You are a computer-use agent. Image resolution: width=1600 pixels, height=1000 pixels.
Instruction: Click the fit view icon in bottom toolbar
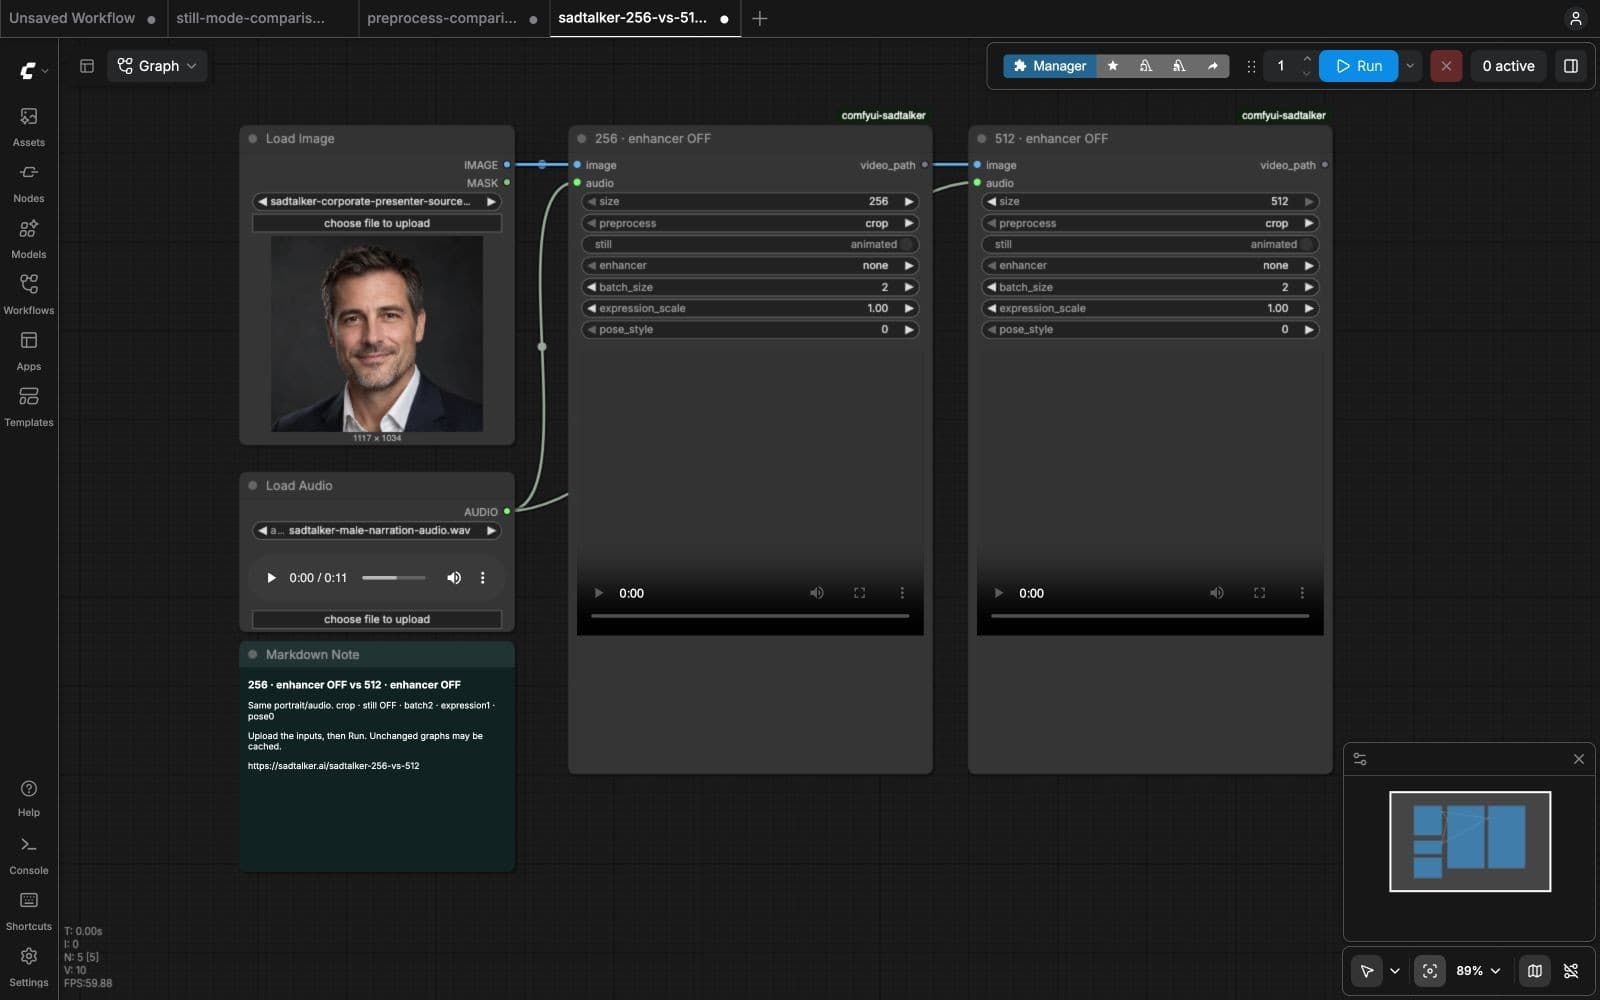coord(1430,970)
